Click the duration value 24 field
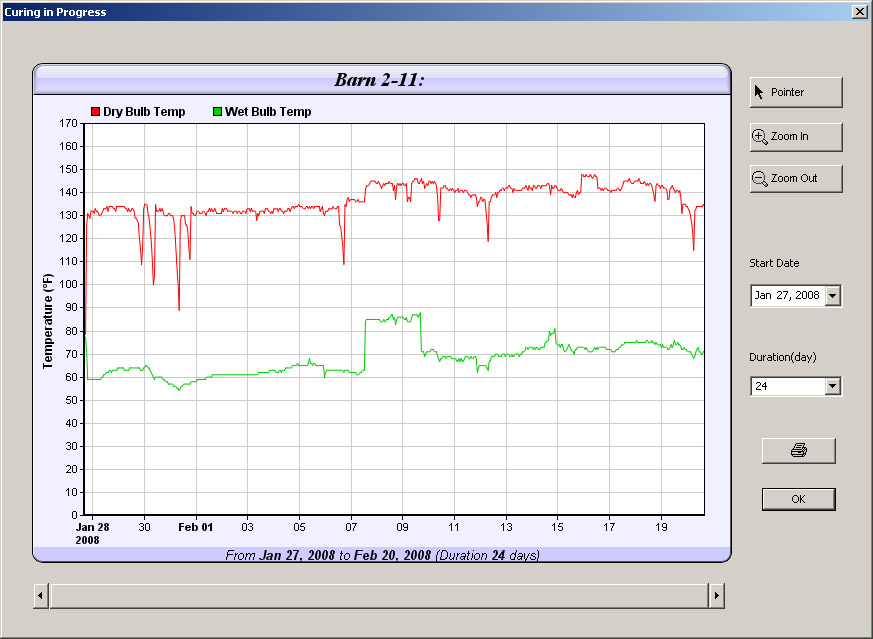873x639 pixels. tap(787, 386)
